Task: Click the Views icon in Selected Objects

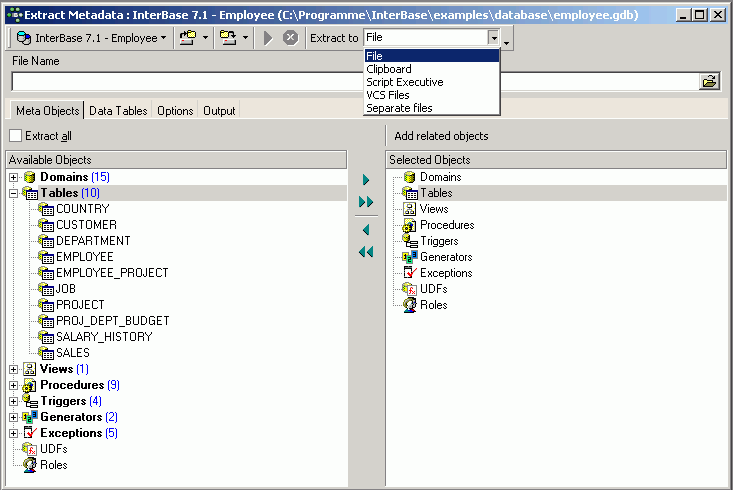Action: pos(410,209)
